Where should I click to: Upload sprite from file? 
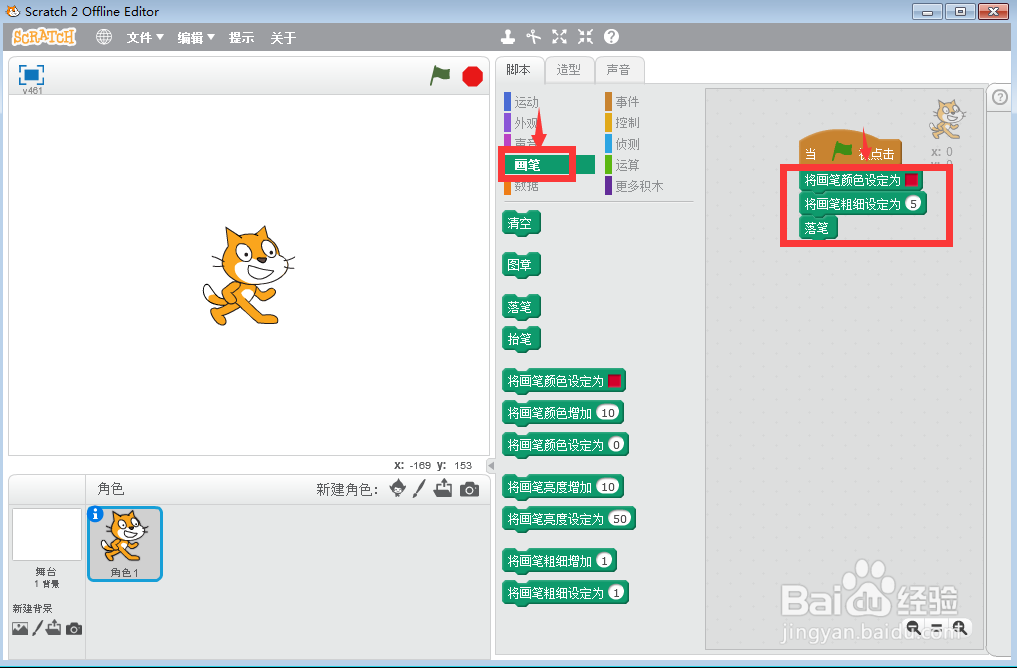coord(444,488)
